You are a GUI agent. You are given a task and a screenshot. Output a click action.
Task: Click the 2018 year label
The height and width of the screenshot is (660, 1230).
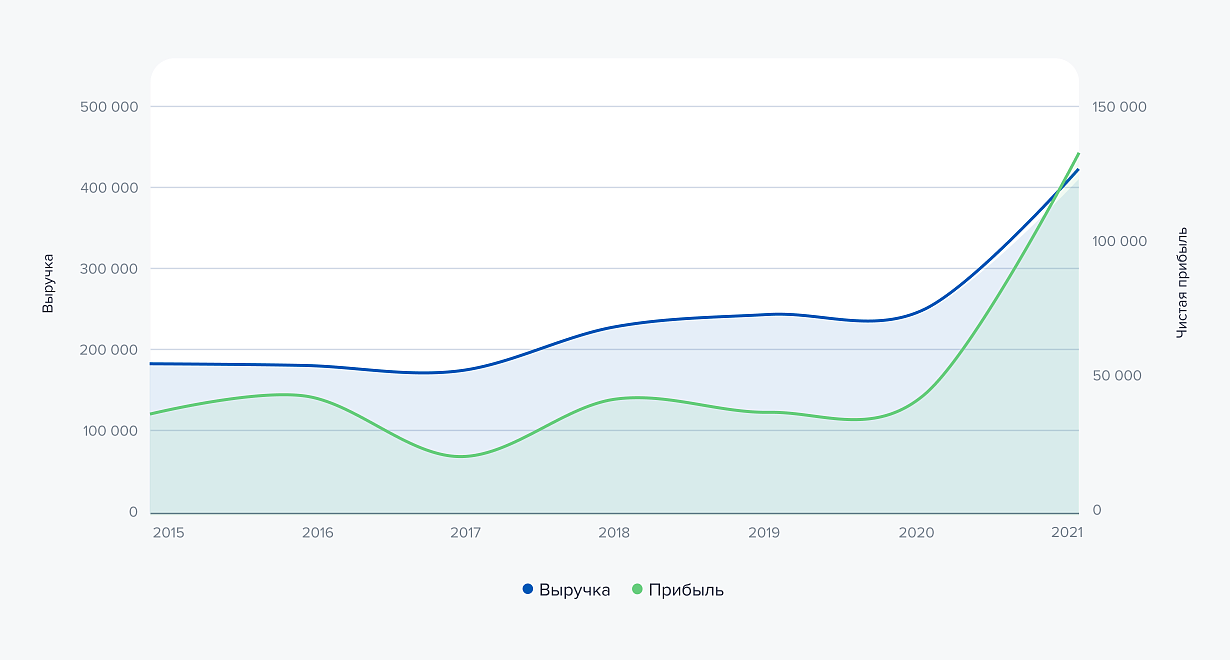pyautogui.click(x=614, y=533)
